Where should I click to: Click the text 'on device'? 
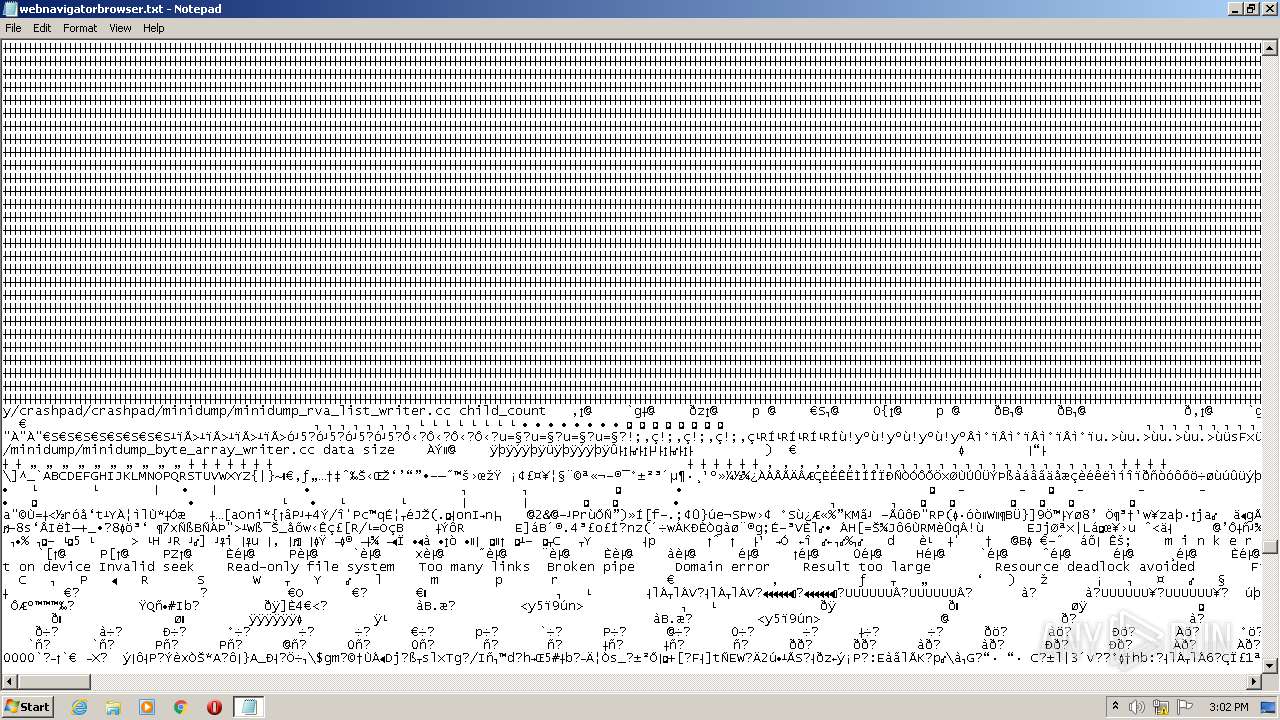[55, 566]
